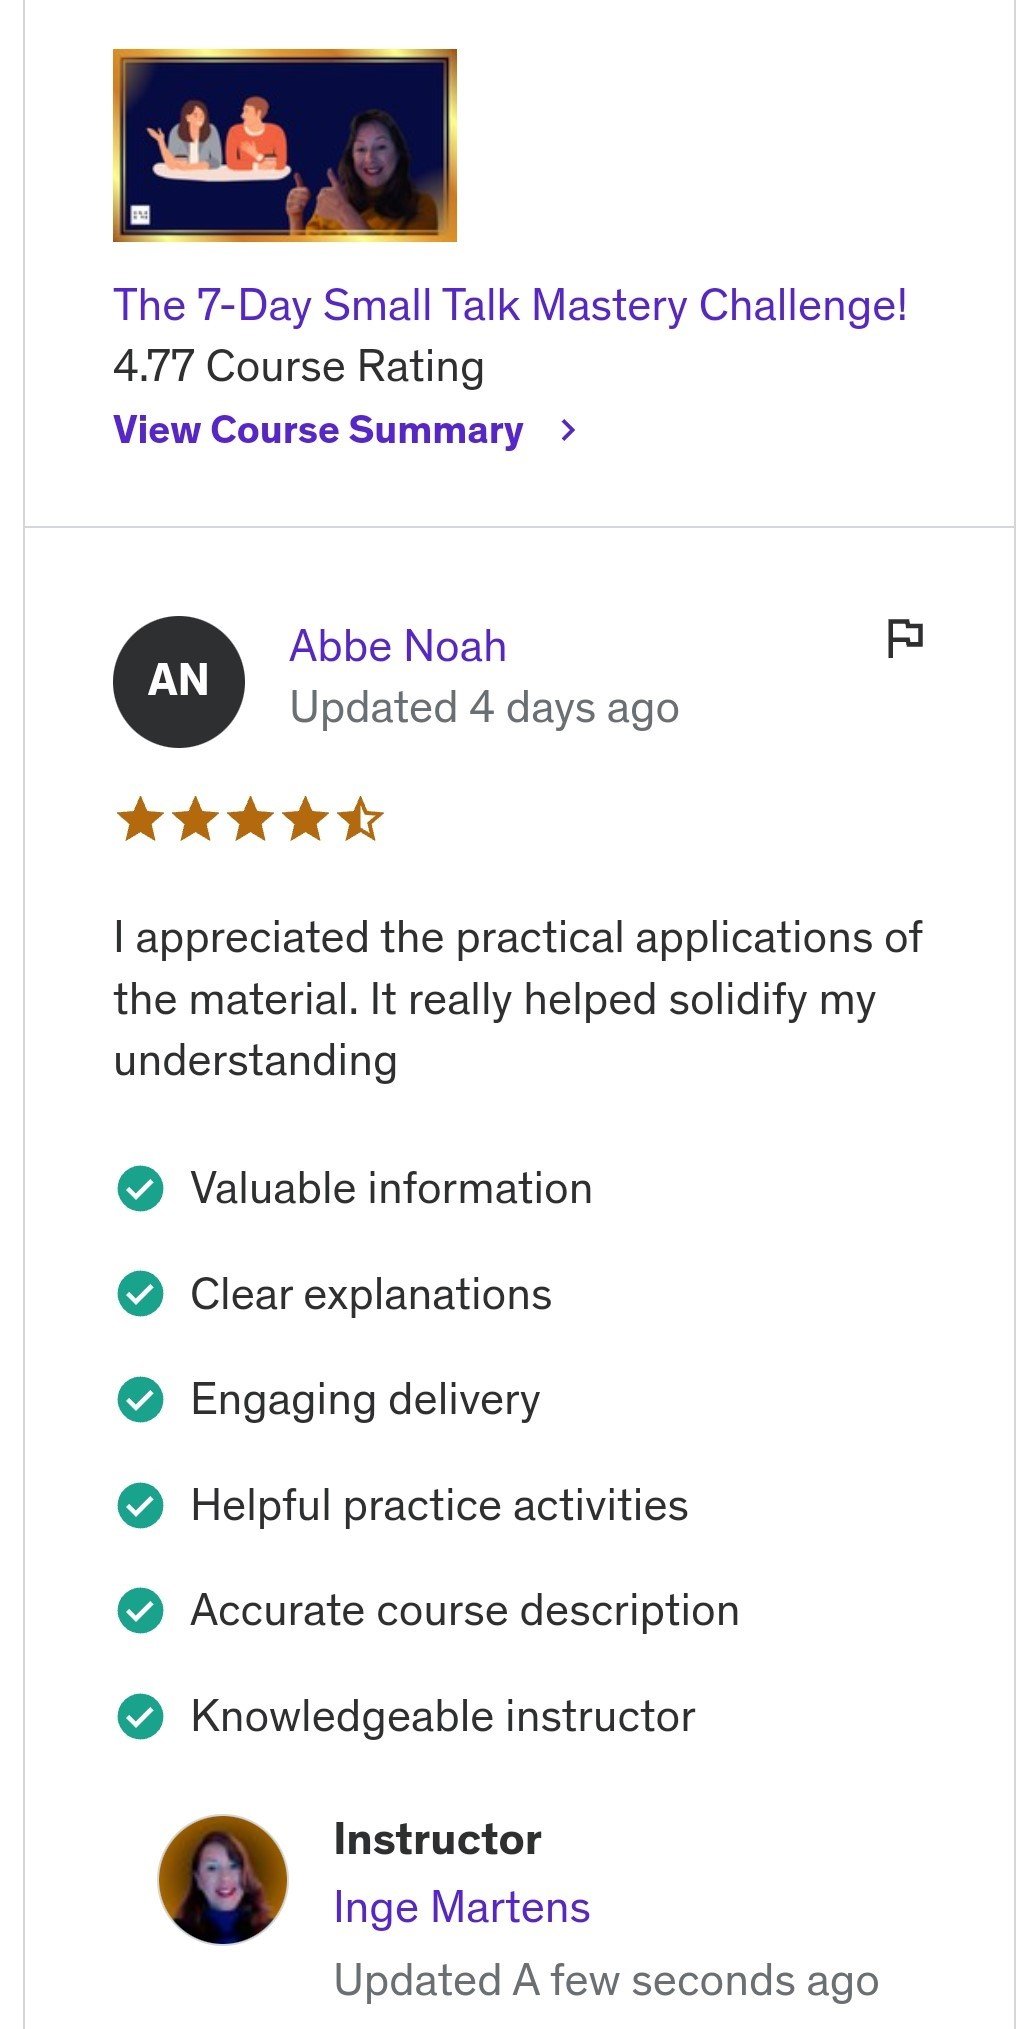Click the Inge Martens instructor profile photo

[x=223, y=1880]
